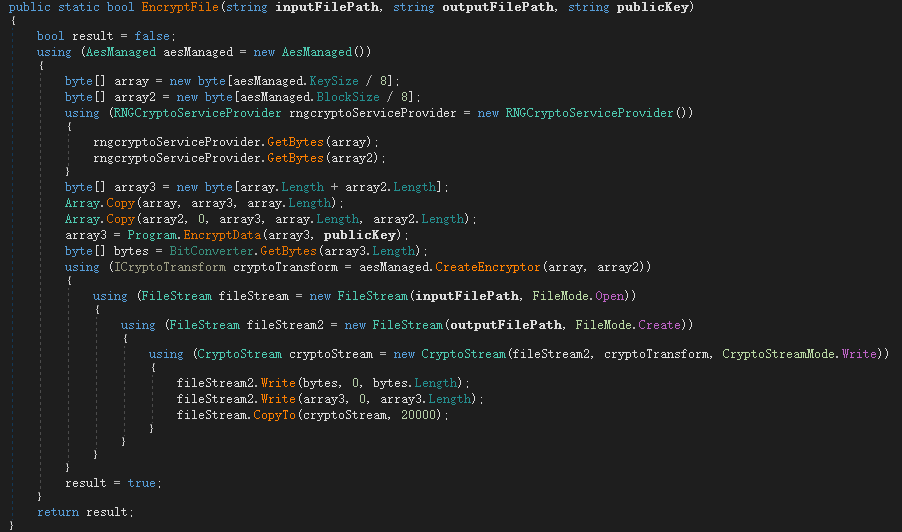Click the publicKey parameter in the method signature
The image size is (902, 532).
point(652,7)
